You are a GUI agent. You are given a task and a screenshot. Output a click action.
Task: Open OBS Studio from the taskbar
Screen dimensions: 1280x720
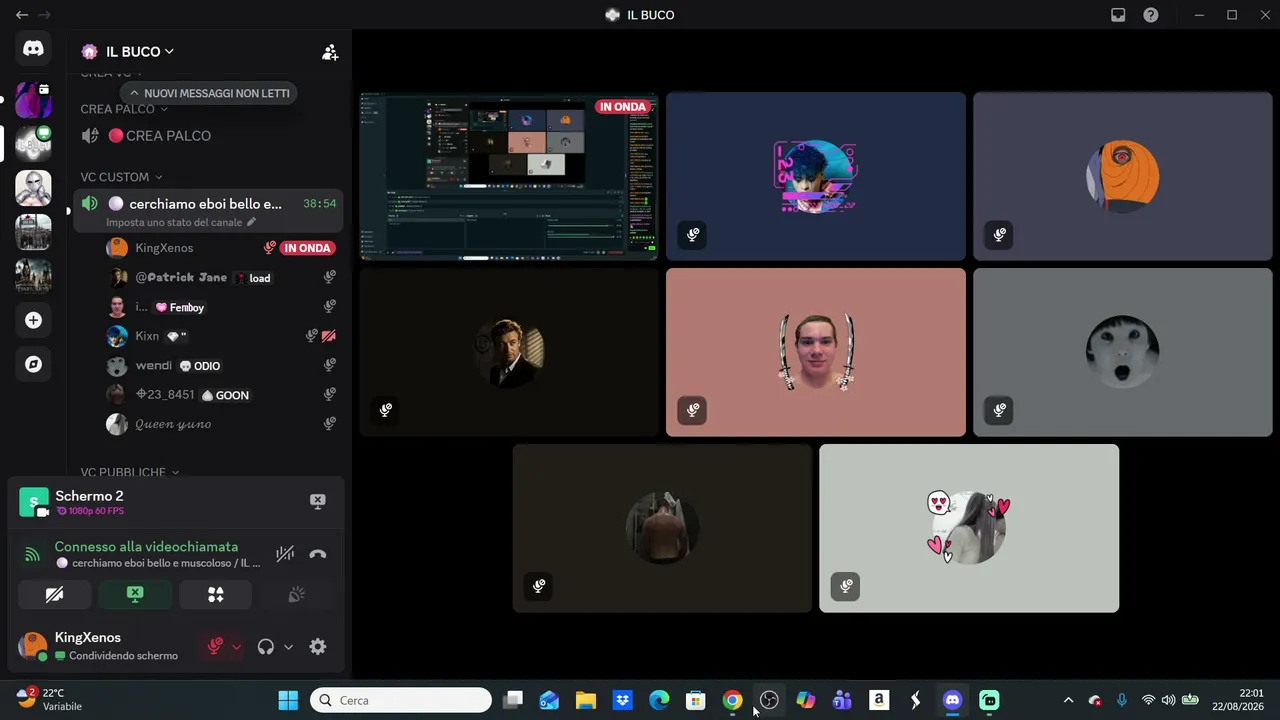coord(769,700)
